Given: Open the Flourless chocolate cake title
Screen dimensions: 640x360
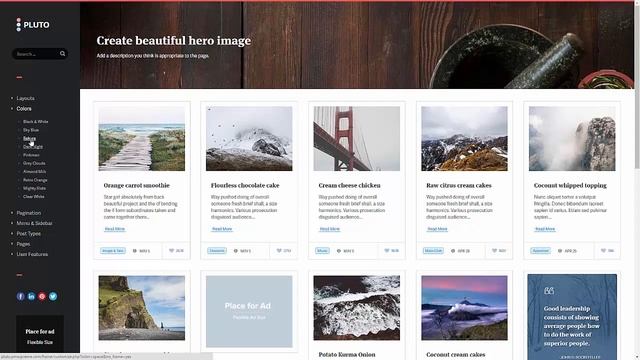Looking at the screenshot, I should point(245,185).
